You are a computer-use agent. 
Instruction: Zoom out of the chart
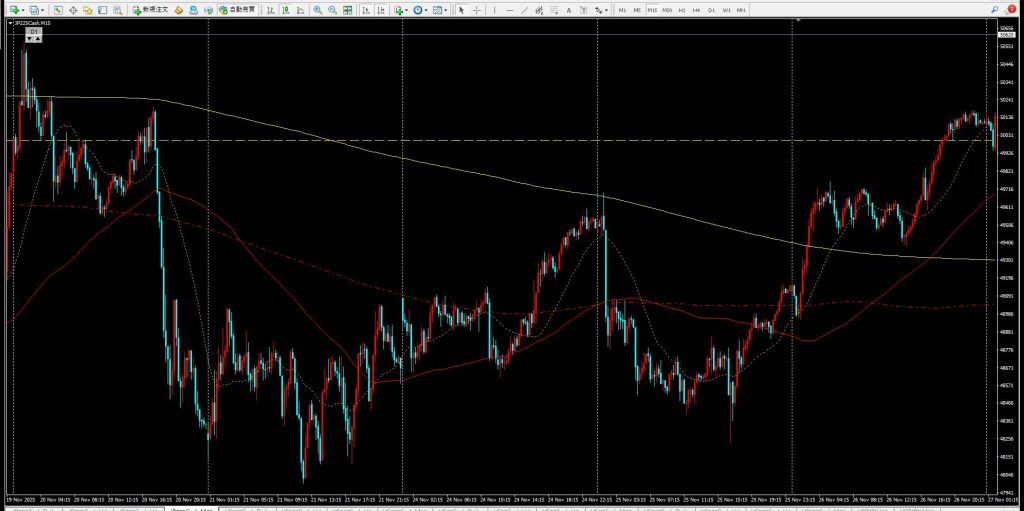tap(332, 9)
